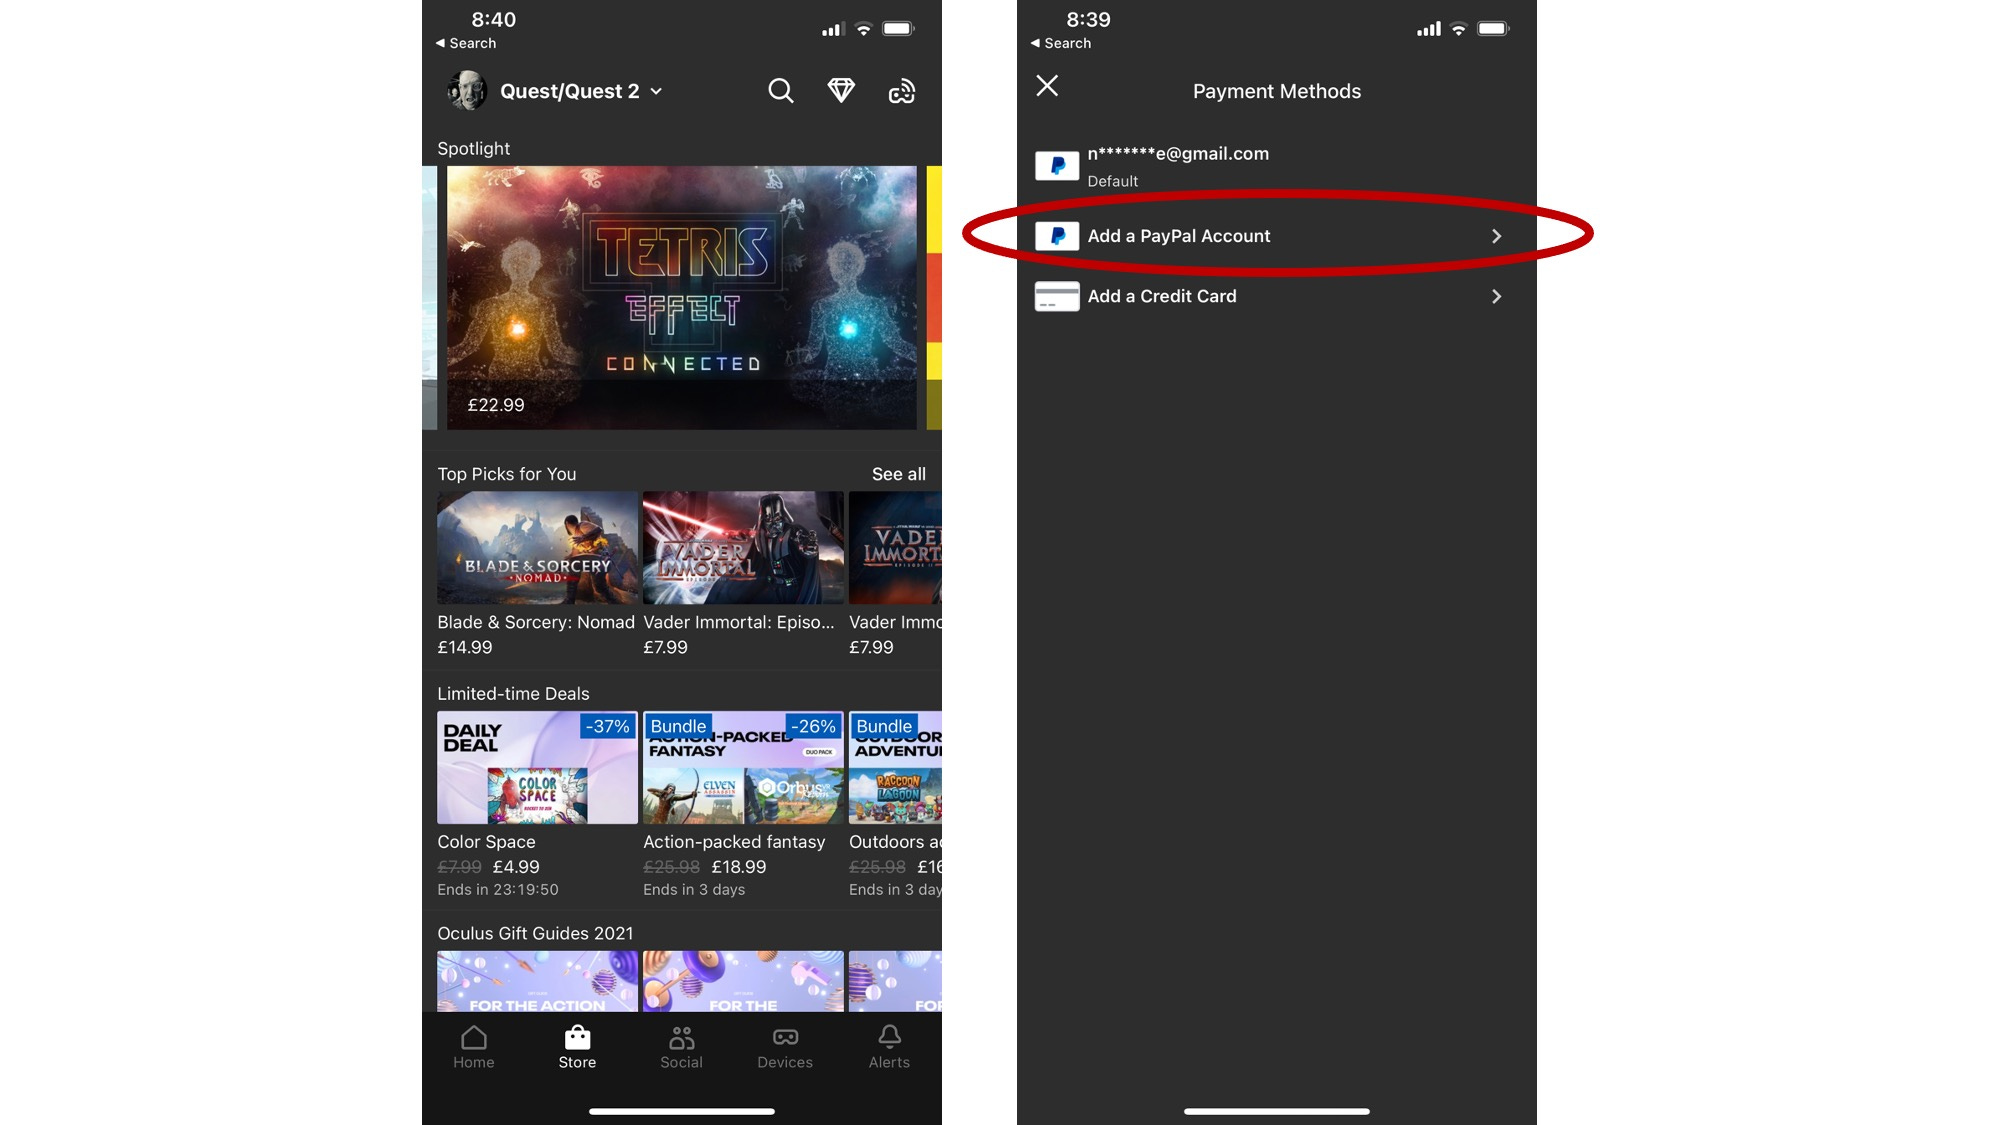The image size is (2000, 1125).
Task: Open Action-packed fantasy bundle deal
Action: [743, 767]
